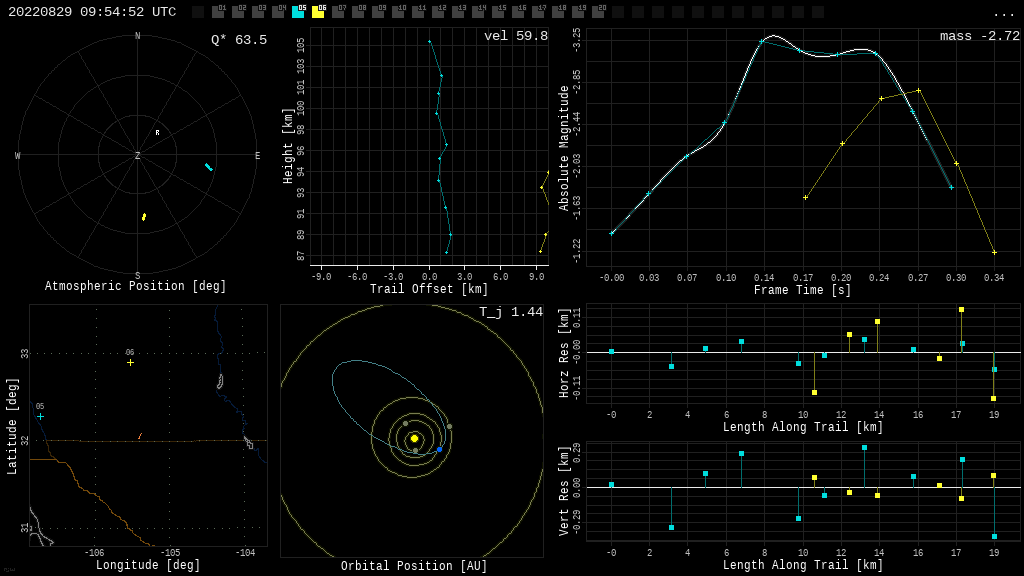
Task: Select station box 04 in top bar
Action: click(278, 12)
